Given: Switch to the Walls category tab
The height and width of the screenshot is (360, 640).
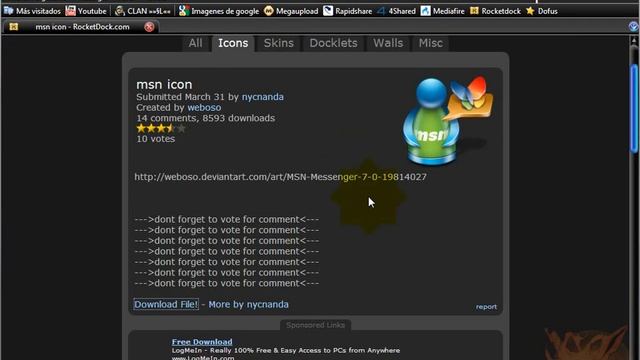Looking at the screenshot, I should point(388,43).
